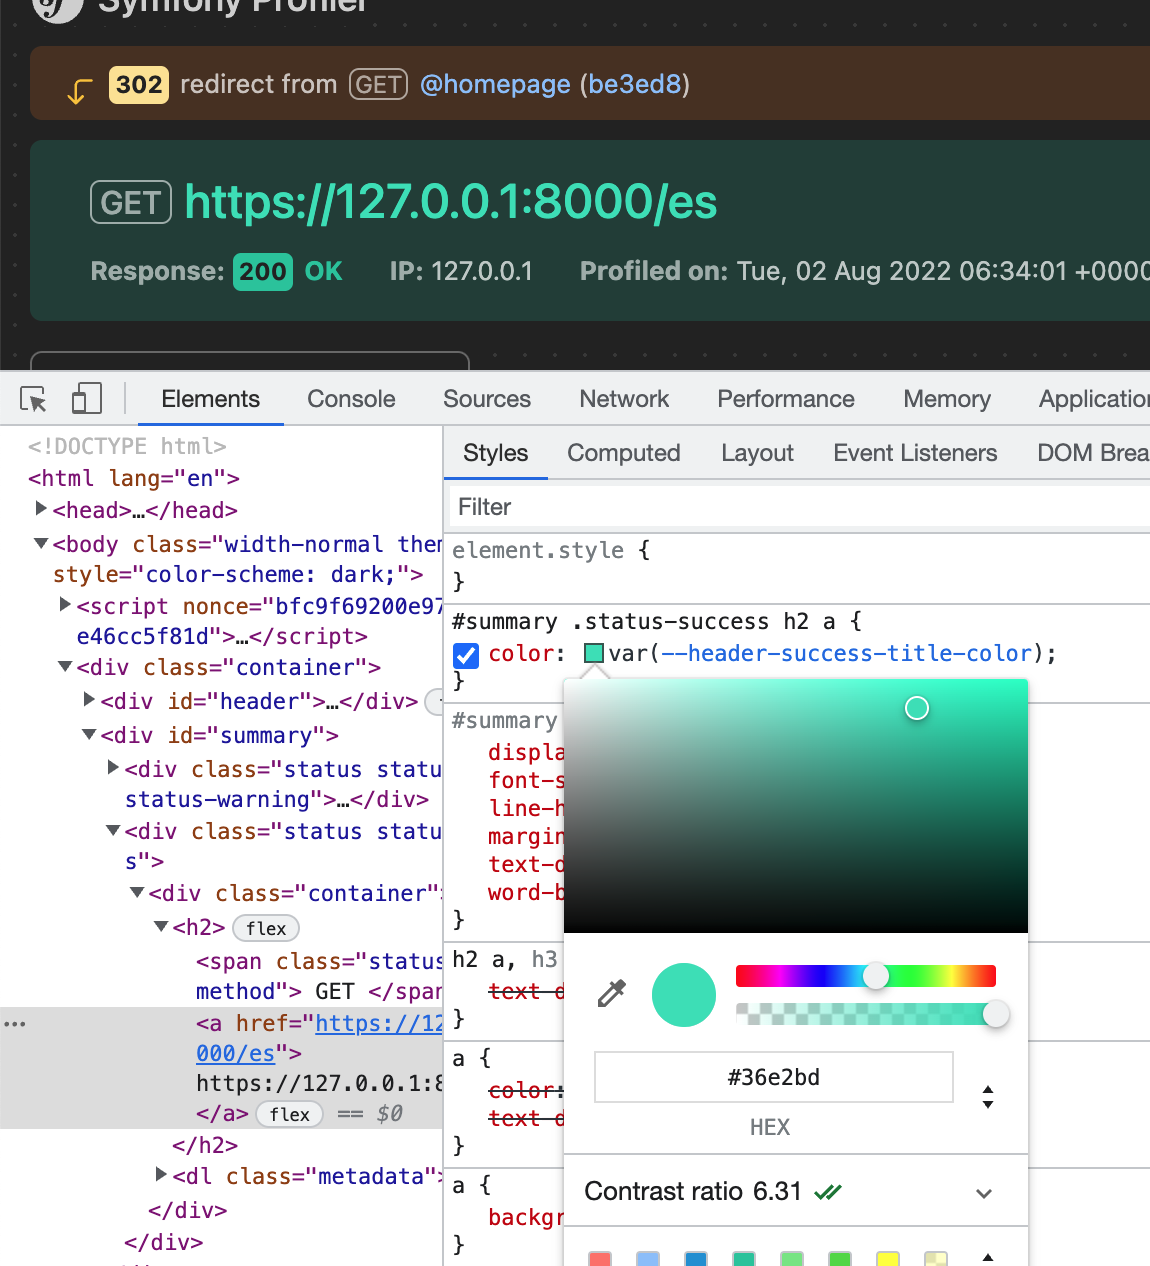
Task: Click the span status method GET node
Action: point(319,976)
